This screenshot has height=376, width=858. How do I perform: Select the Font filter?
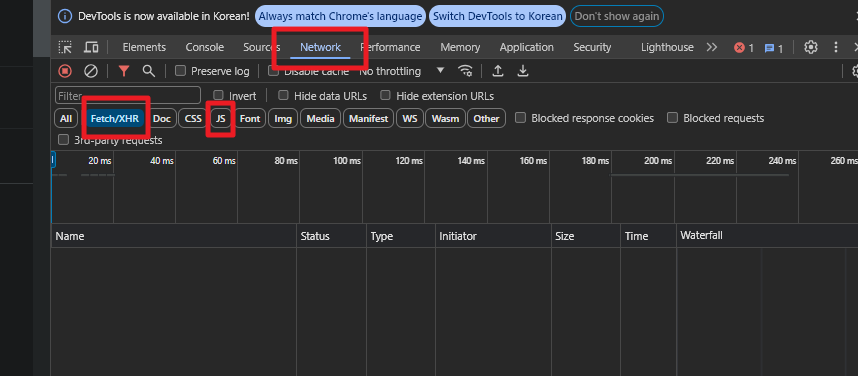click(x=250, y=118)
